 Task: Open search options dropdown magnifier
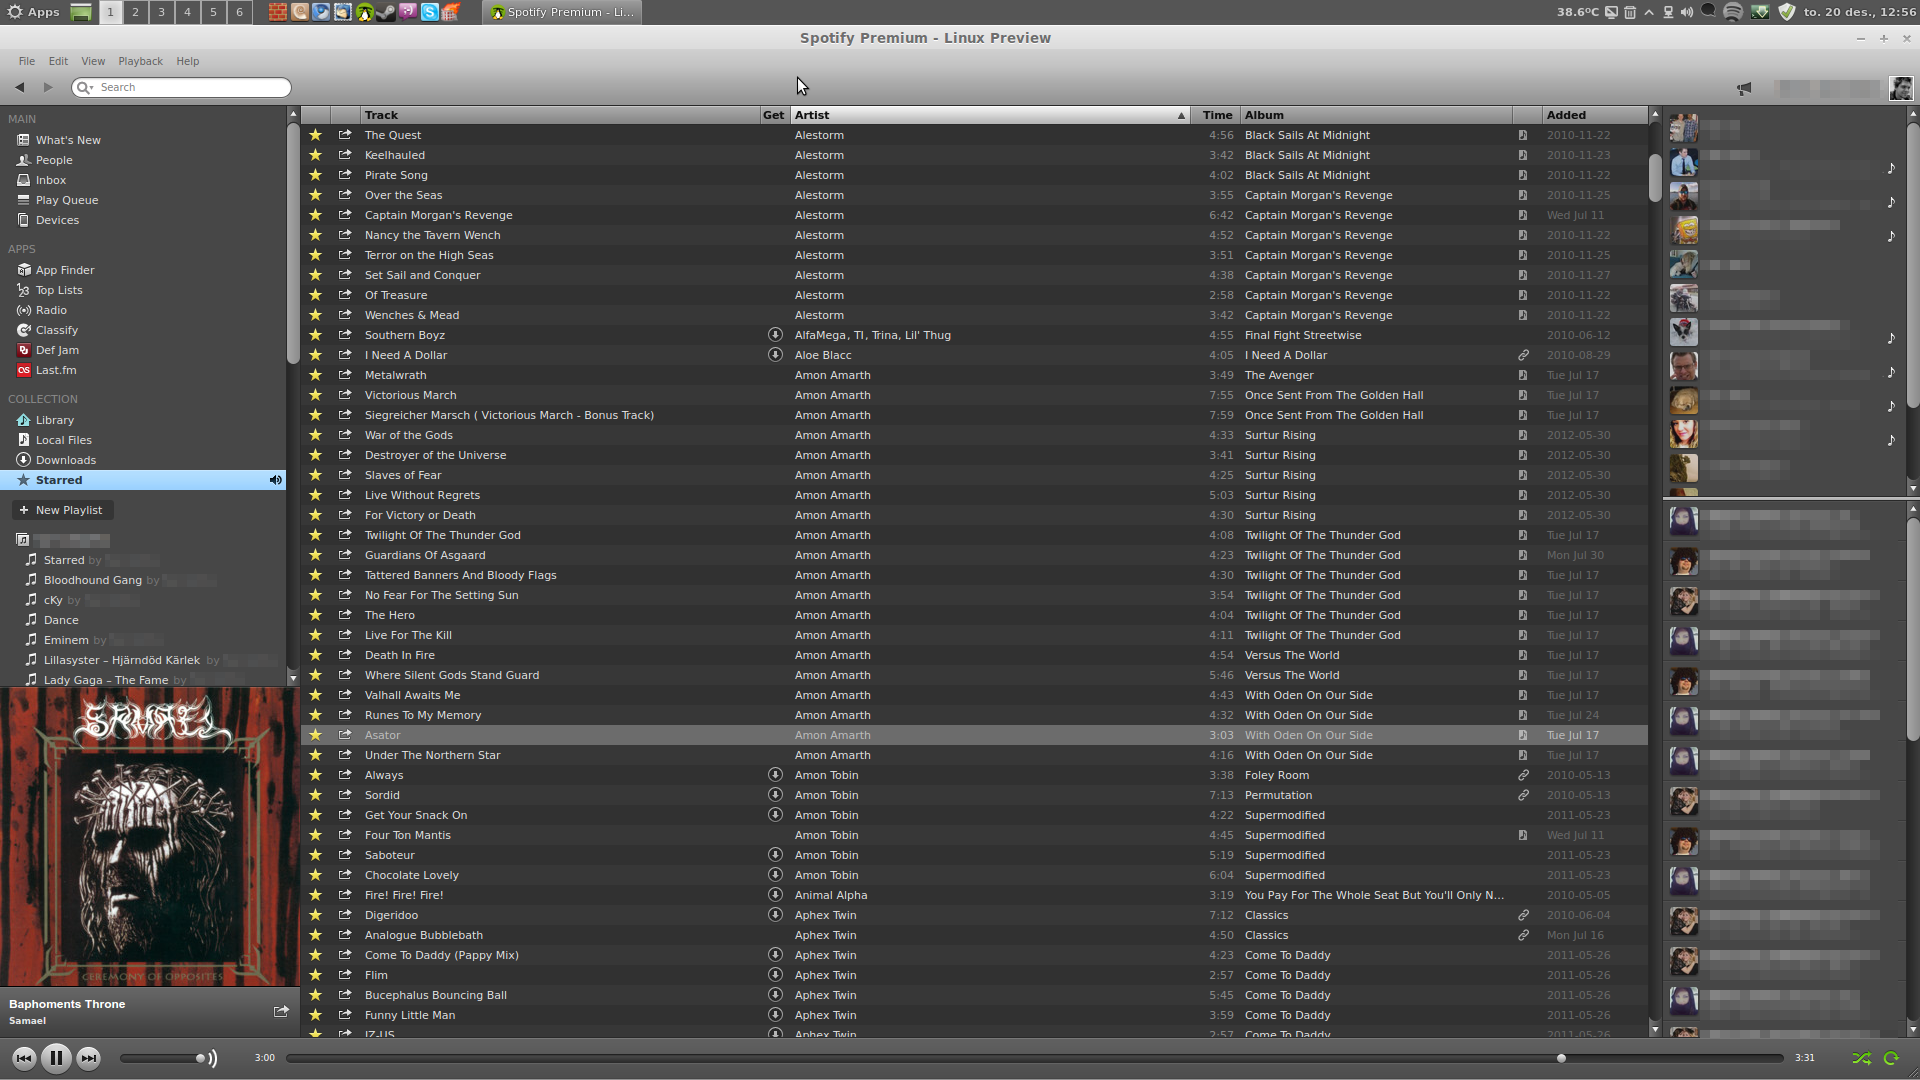[x=85, y=88]
